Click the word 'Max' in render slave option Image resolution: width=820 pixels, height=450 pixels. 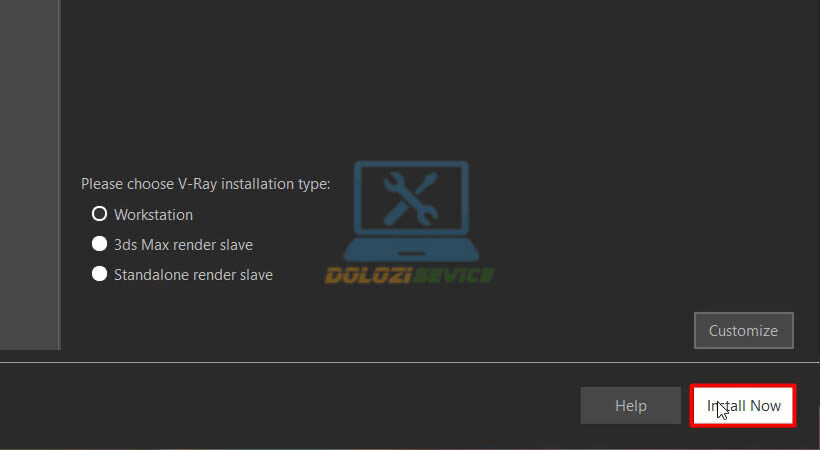(x=155, y=244)
